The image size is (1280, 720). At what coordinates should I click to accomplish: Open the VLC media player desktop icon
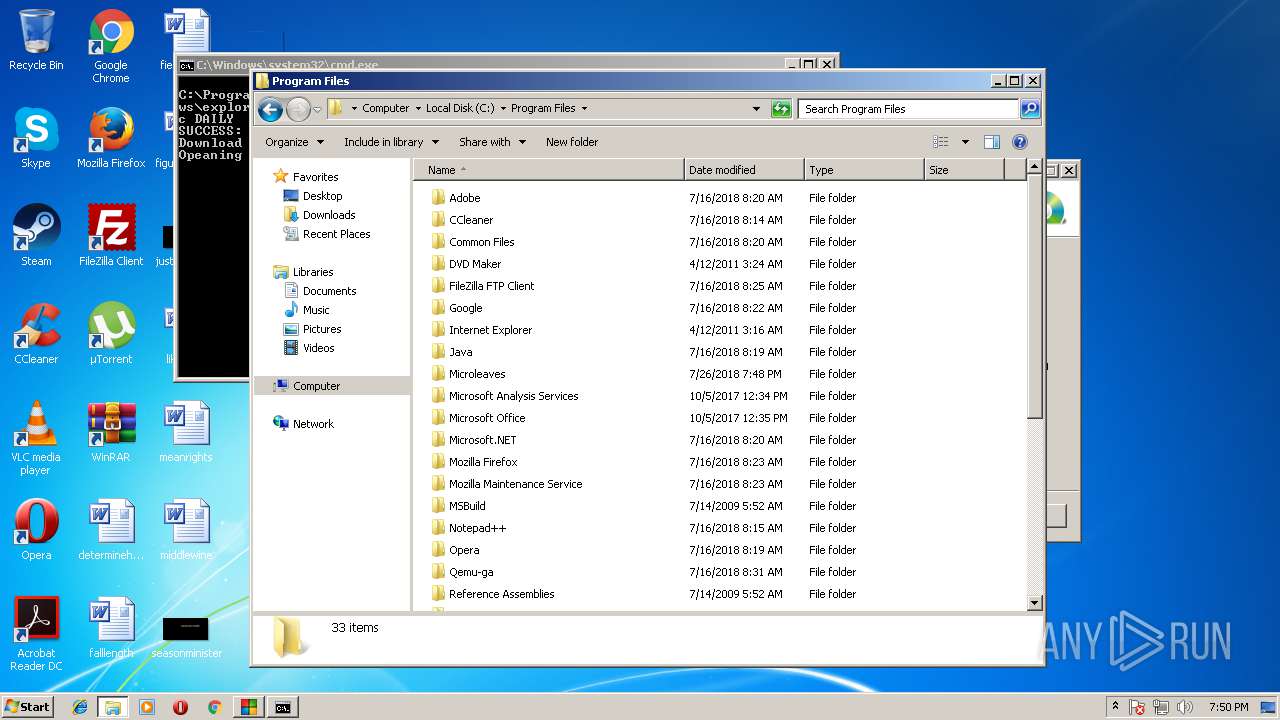36,439
